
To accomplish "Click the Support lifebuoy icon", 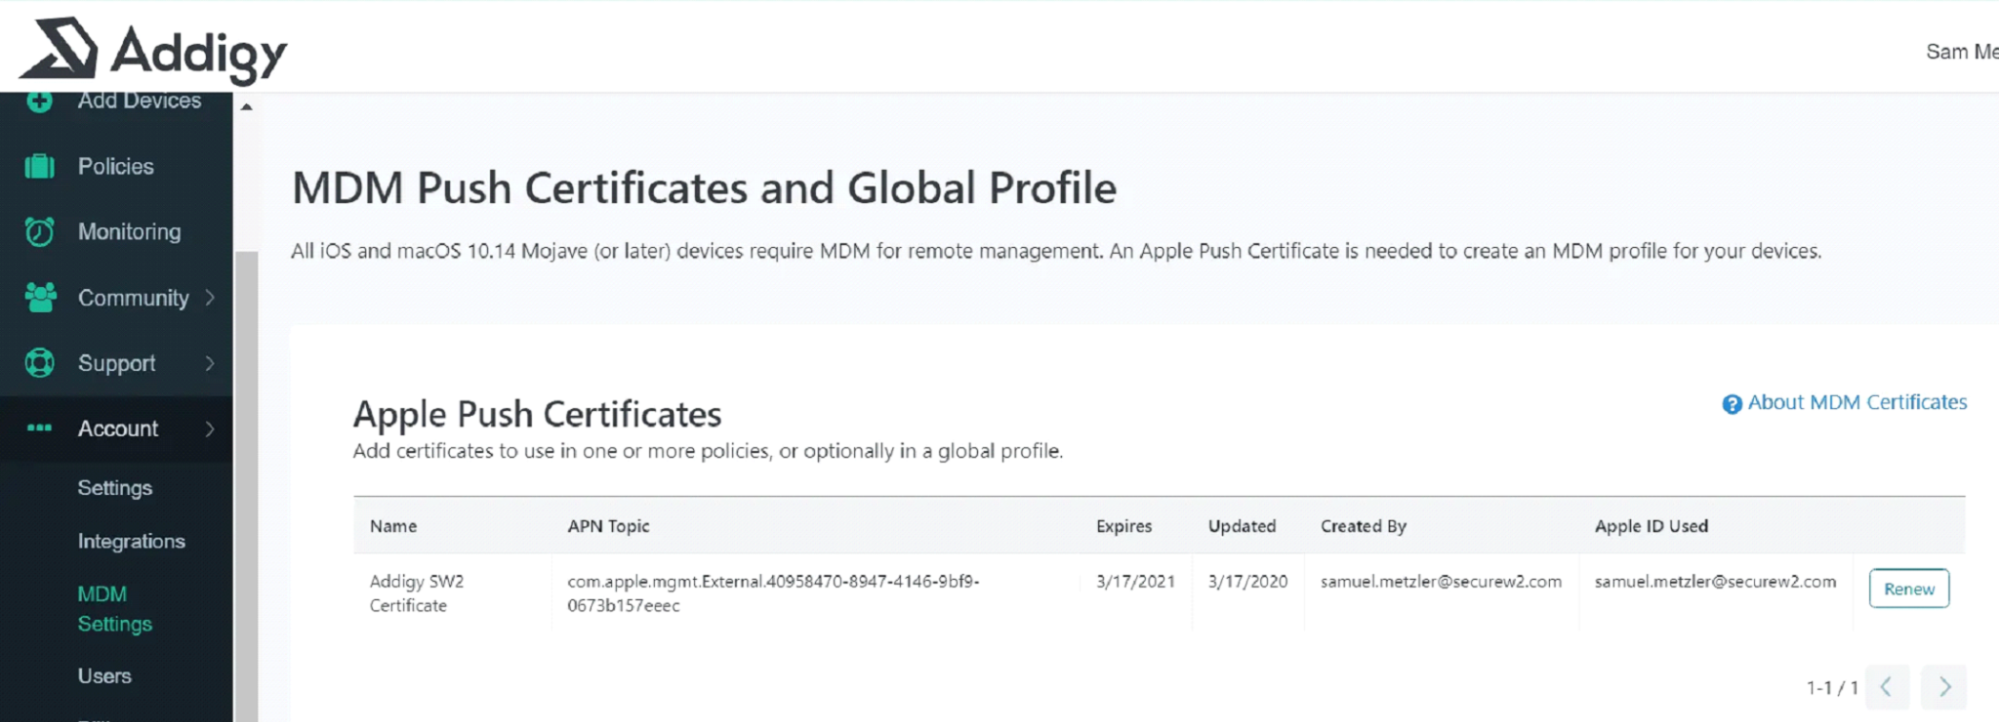I will pos(39,363).
